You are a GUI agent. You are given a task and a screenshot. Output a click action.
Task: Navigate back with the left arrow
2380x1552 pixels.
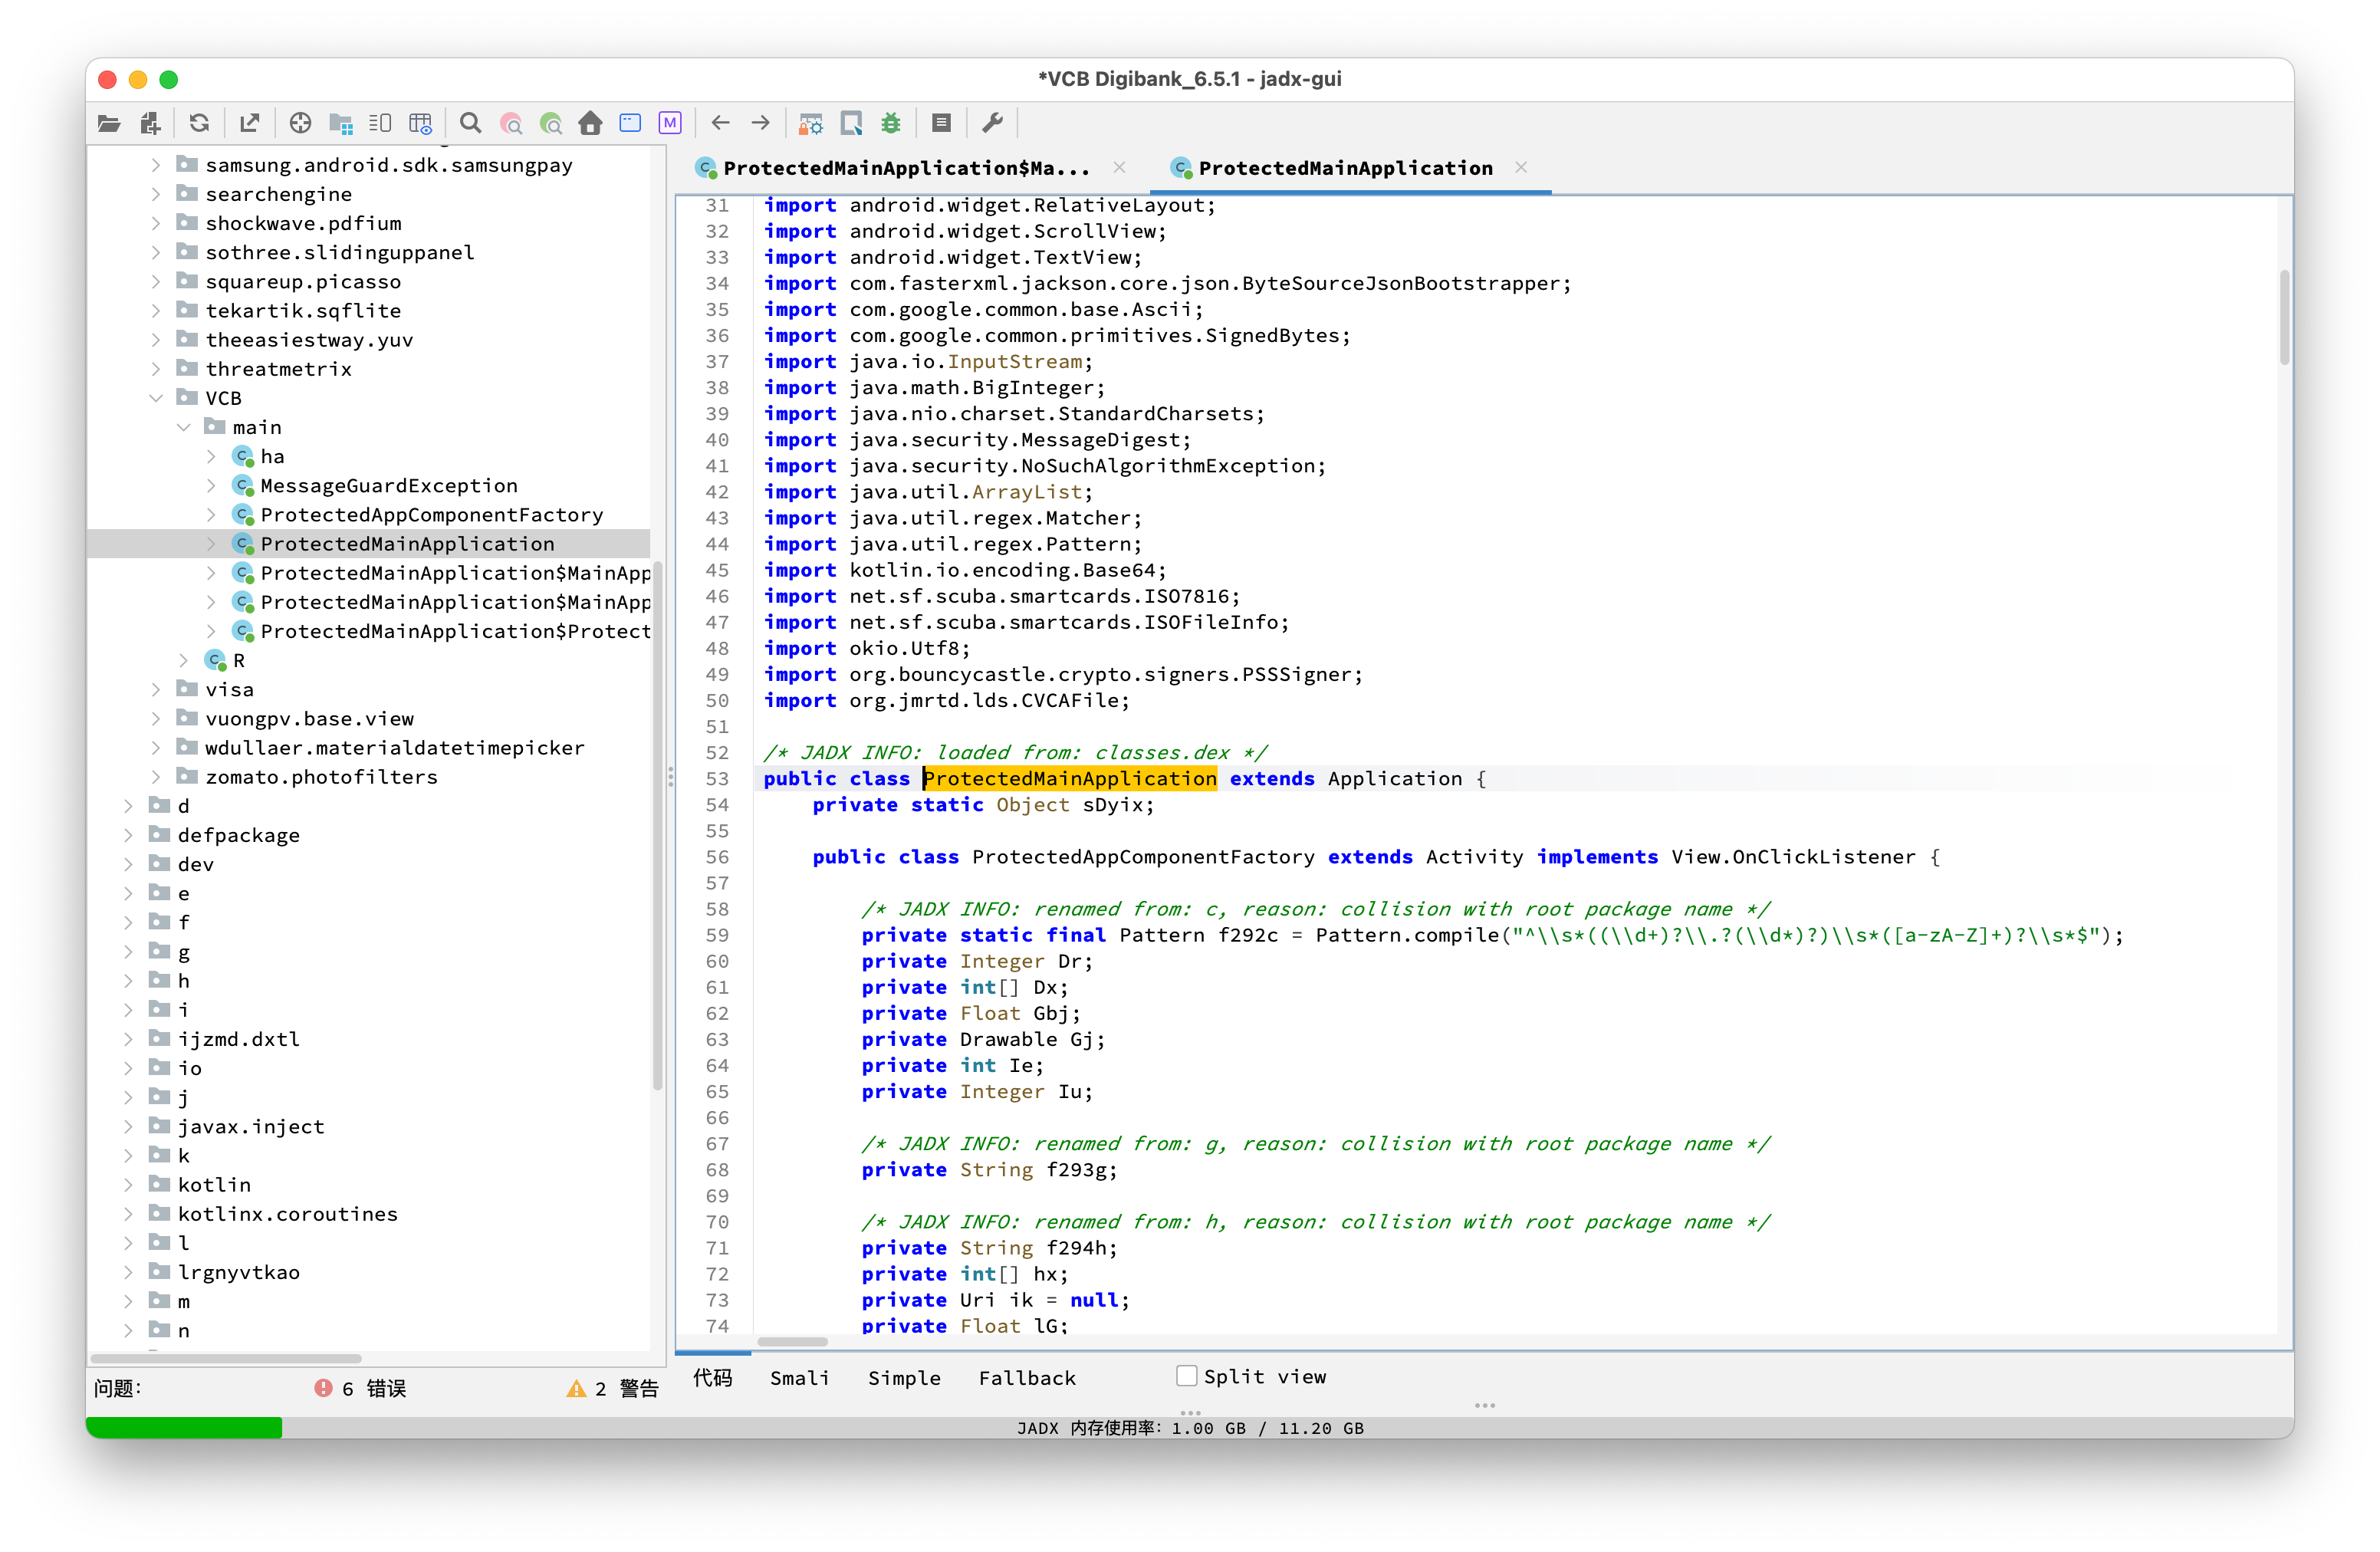pyautogui.click(x=720, y=123)
